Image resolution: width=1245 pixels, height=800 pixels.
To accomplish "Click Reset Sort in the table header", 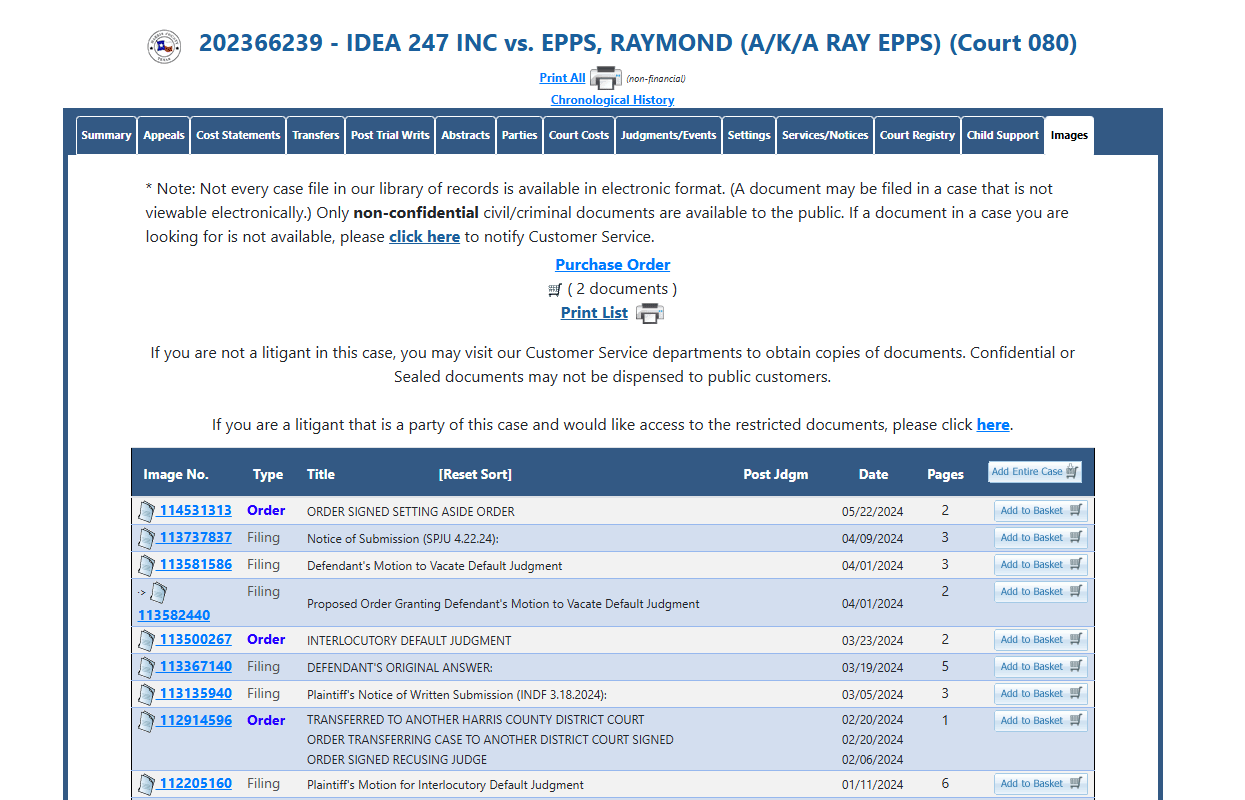I will (x=475, y=475).
